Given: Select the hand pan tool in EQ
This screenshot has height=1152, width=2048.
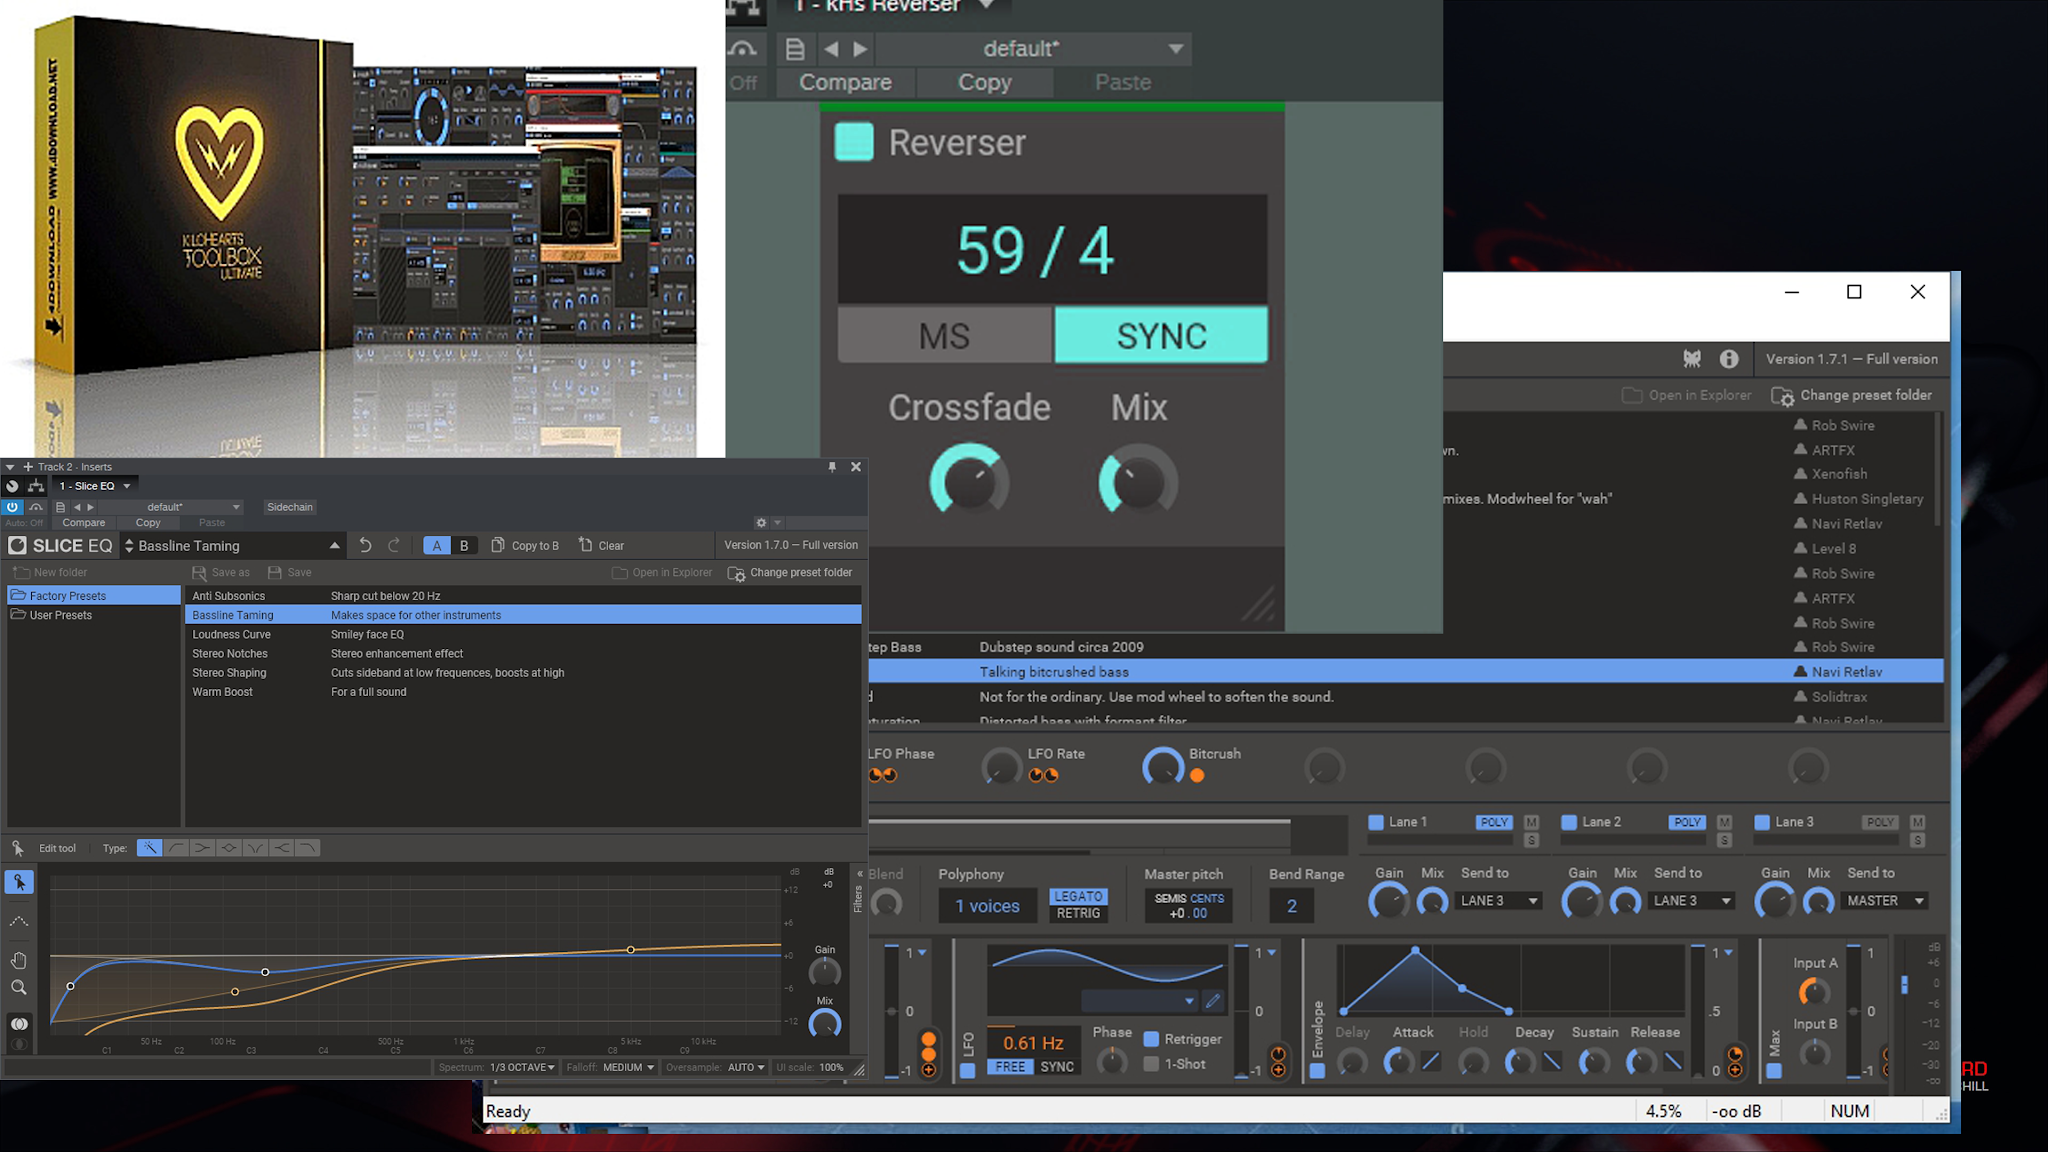Looking at the screenshot, I should pos(19,960).
